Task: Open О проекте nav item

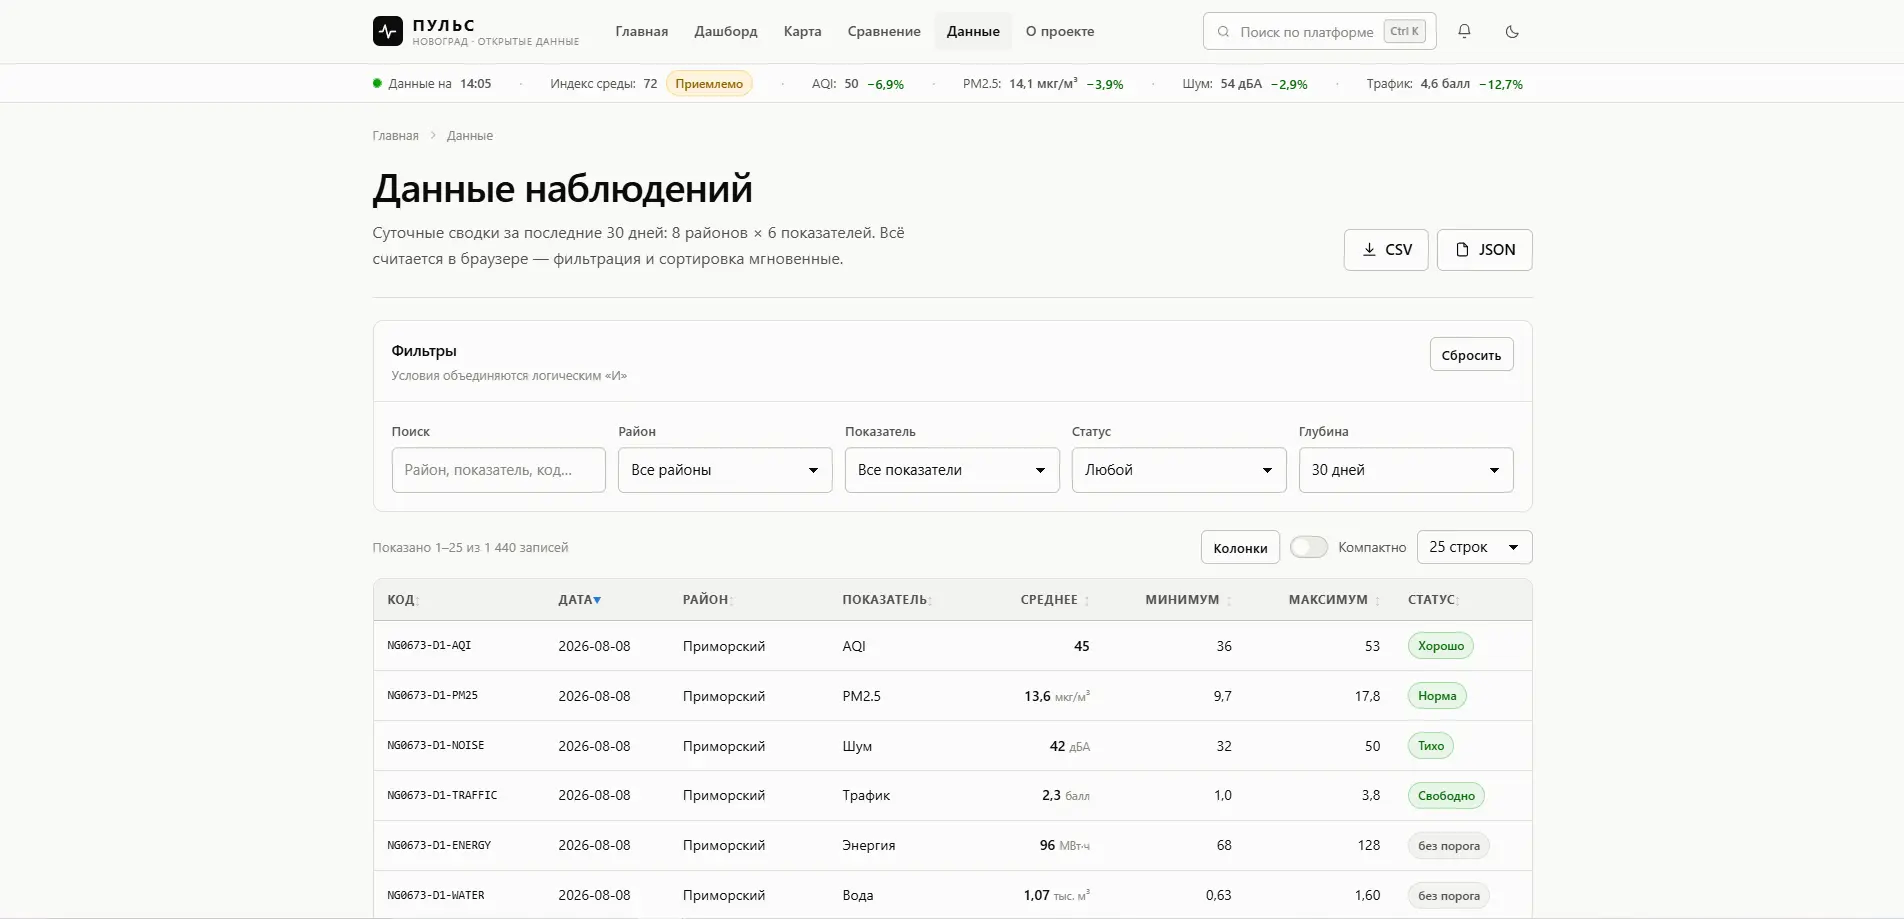Action: pos(1060,31)
